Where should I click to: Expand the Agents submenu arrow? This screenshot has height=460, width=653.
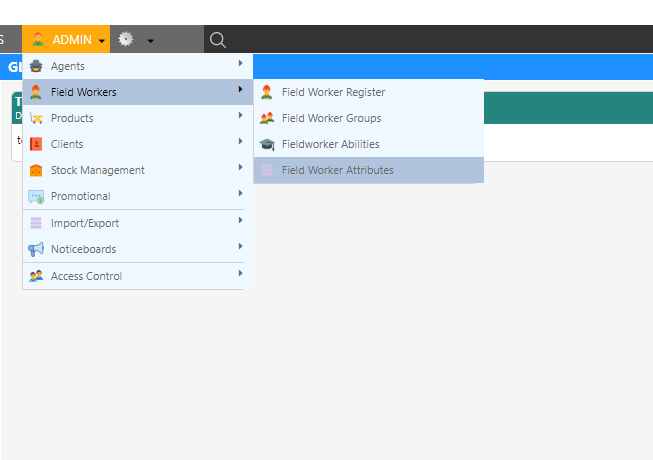coord(240,65)
